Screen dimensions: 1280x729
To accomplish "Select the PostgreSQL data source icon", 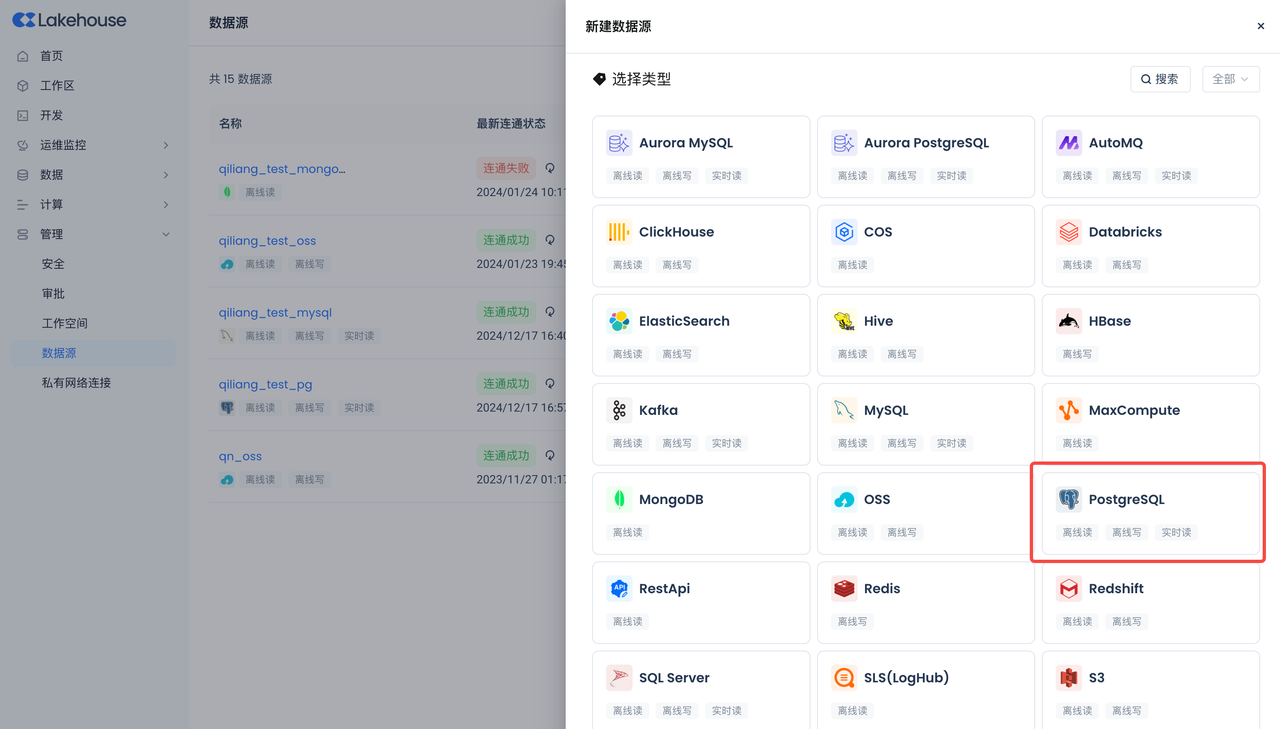I will [1068, 499].
